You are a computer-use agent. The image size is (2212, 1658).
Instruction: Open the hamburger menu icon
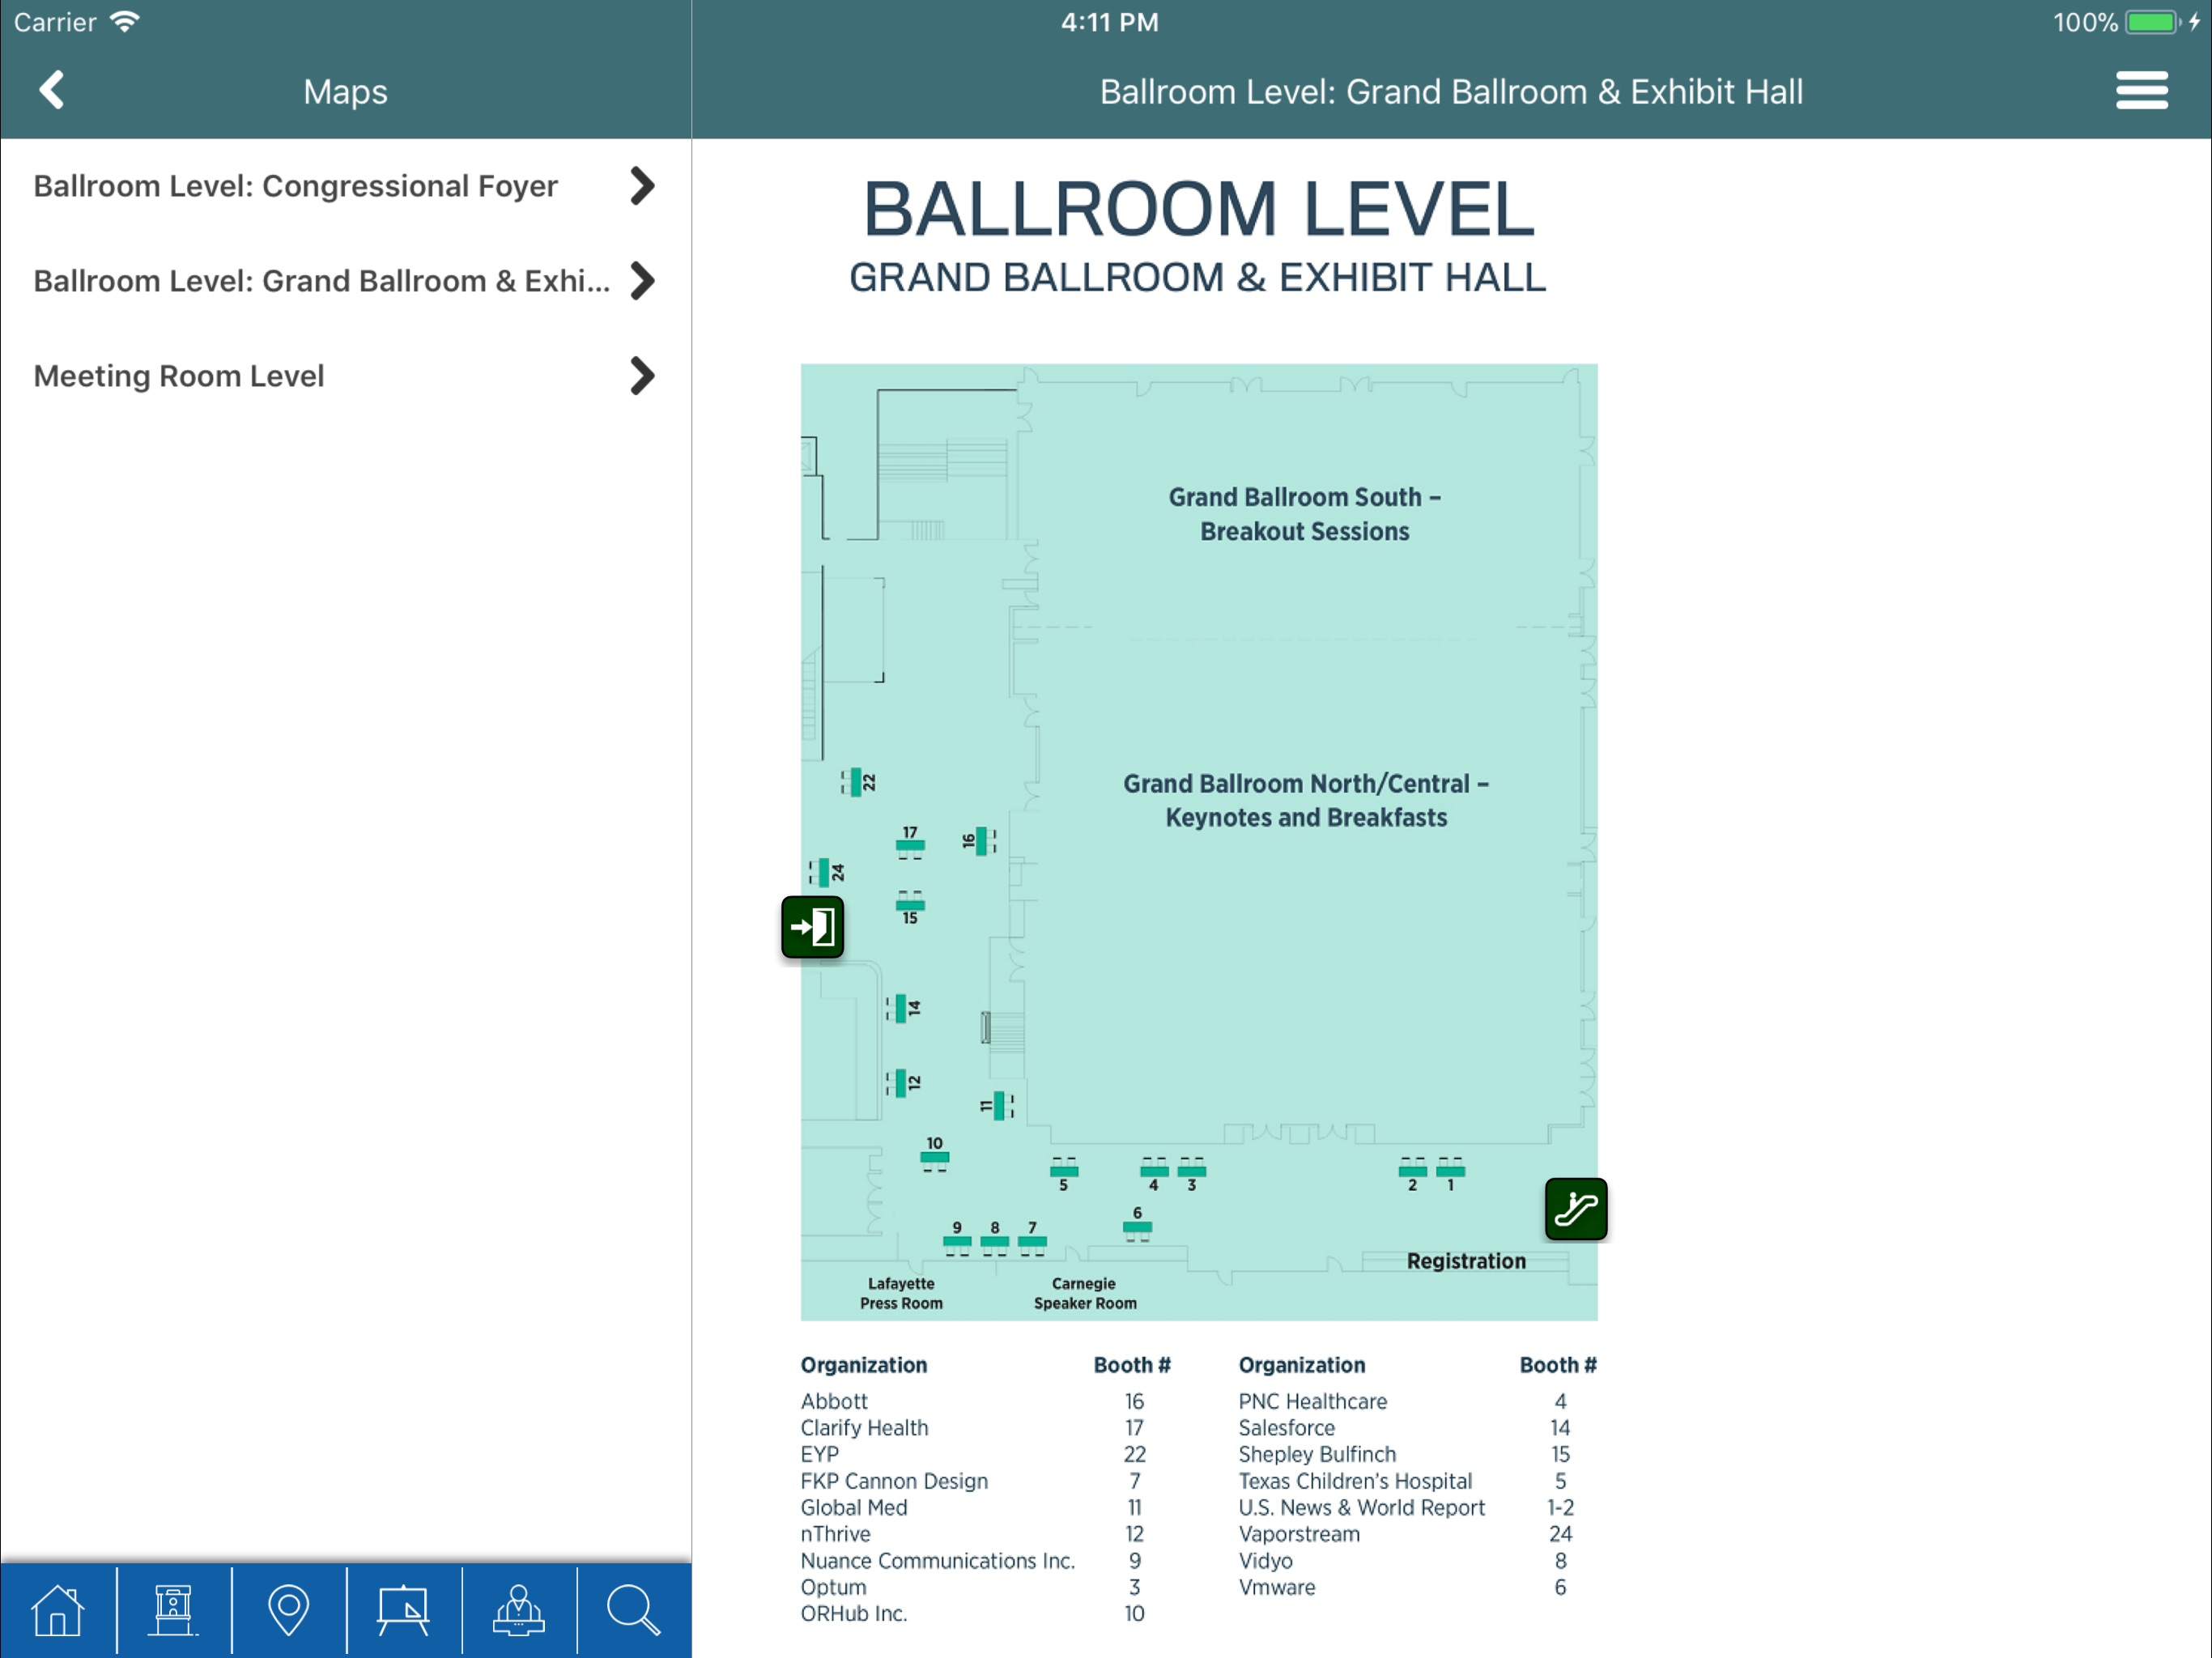click(x=2141, y=90)
